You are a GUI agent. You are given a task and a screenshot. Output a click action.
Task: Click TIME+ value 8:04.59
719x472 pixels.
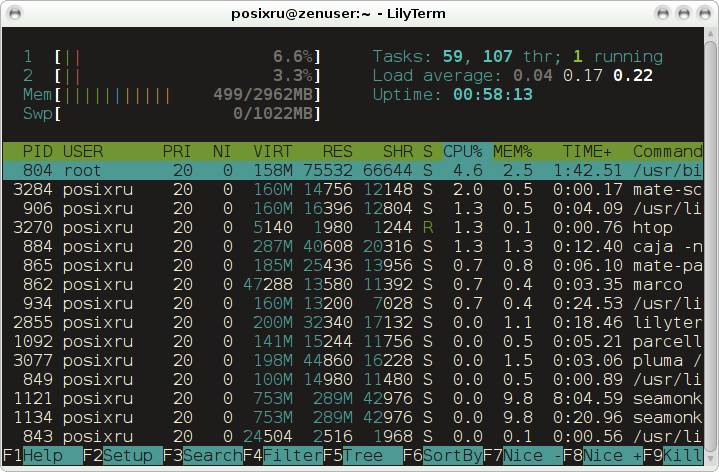[x=587, y=398]
